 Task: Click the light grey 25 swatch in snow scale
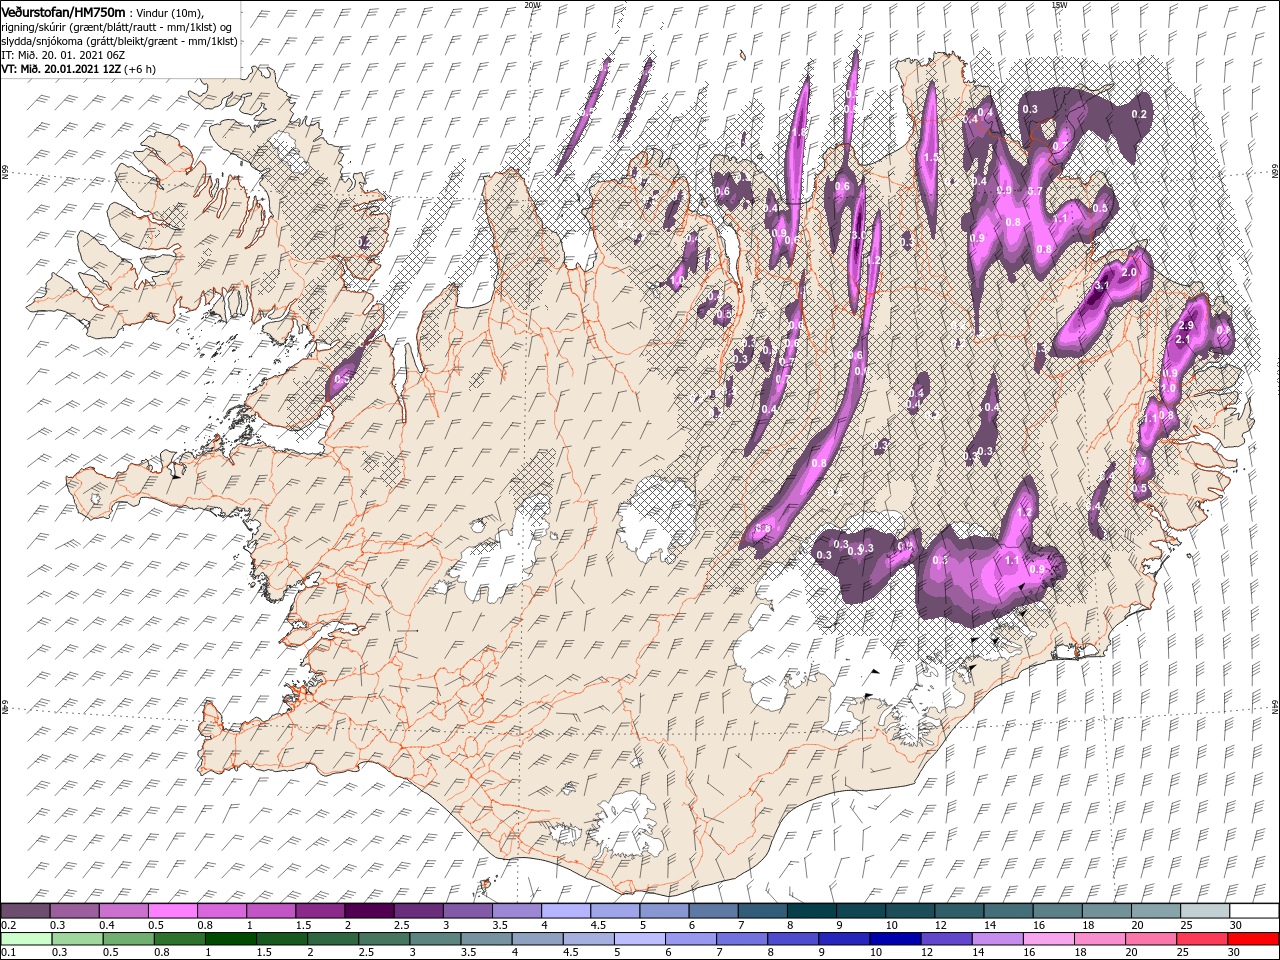coord(1205,910)
